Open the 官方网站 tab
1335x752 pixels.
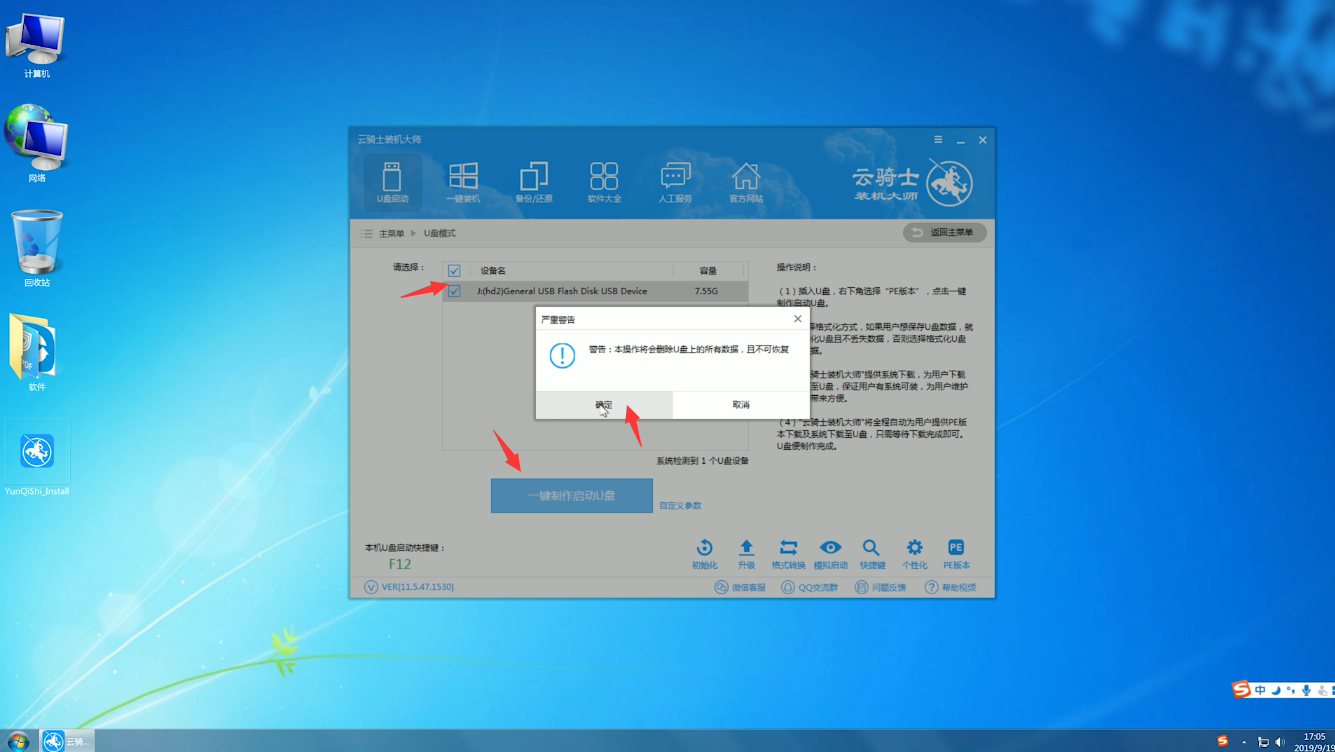[746, 182]
